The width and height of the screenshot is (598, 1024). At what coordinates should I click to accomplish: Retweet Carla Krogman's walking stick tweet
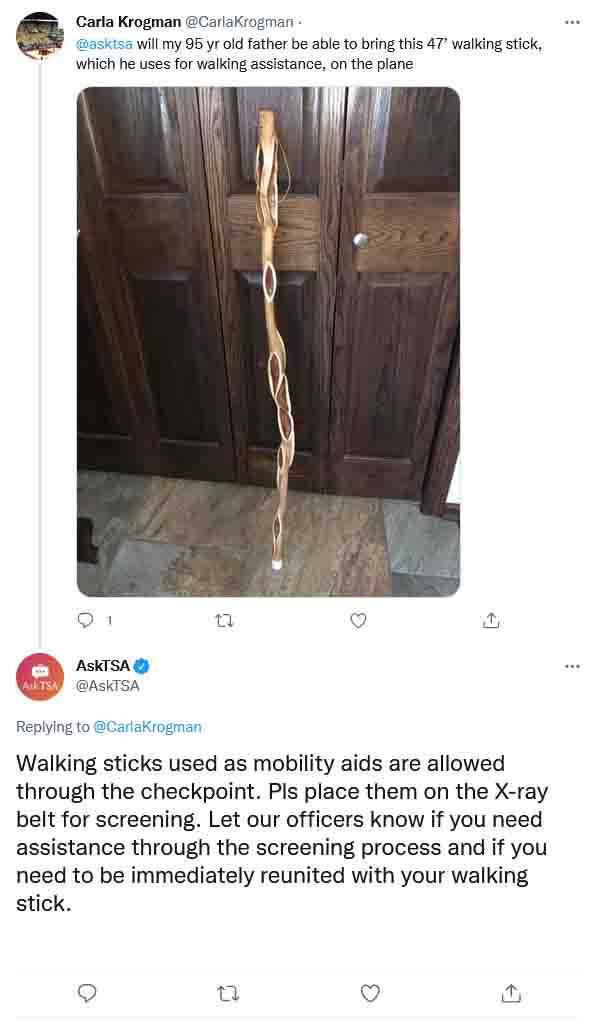225,620
